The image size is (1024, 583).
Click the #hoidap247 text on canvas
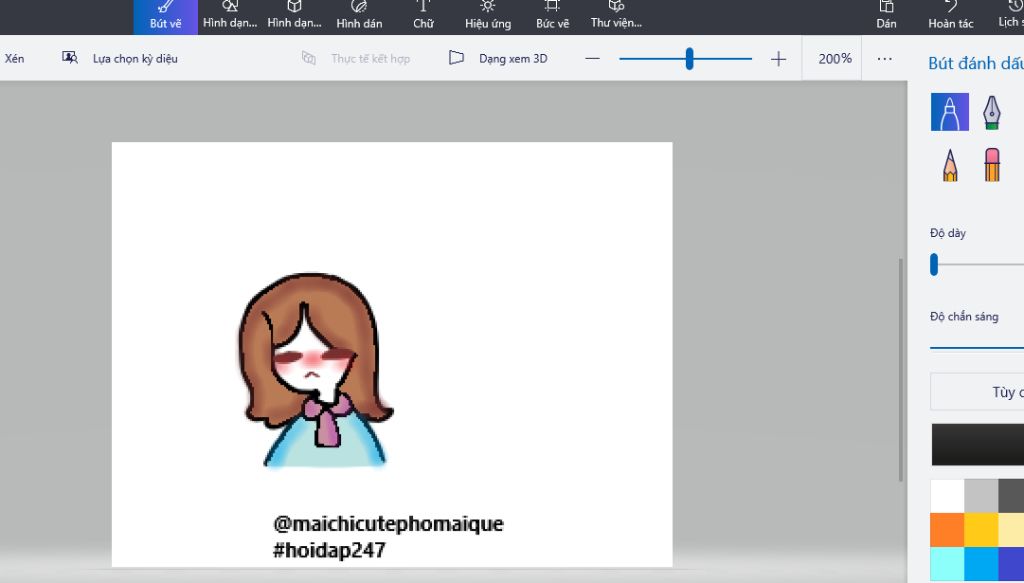[329, 550]
